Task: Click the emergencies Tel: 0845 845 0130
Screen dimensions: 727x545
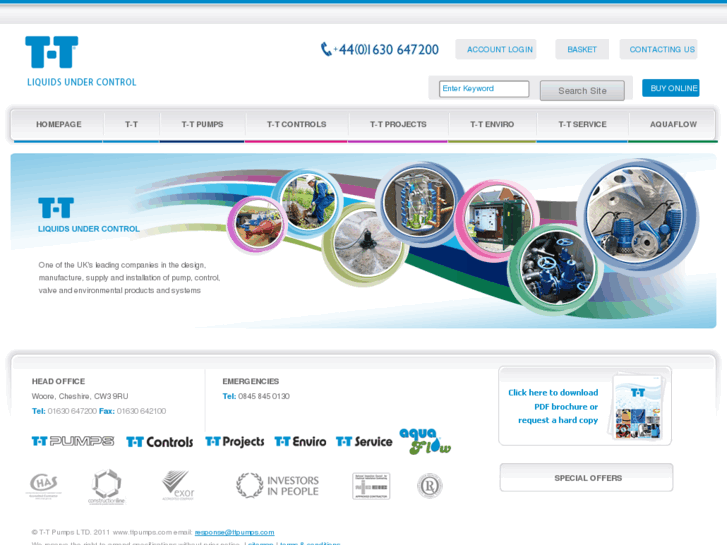Action: [256, 396]
